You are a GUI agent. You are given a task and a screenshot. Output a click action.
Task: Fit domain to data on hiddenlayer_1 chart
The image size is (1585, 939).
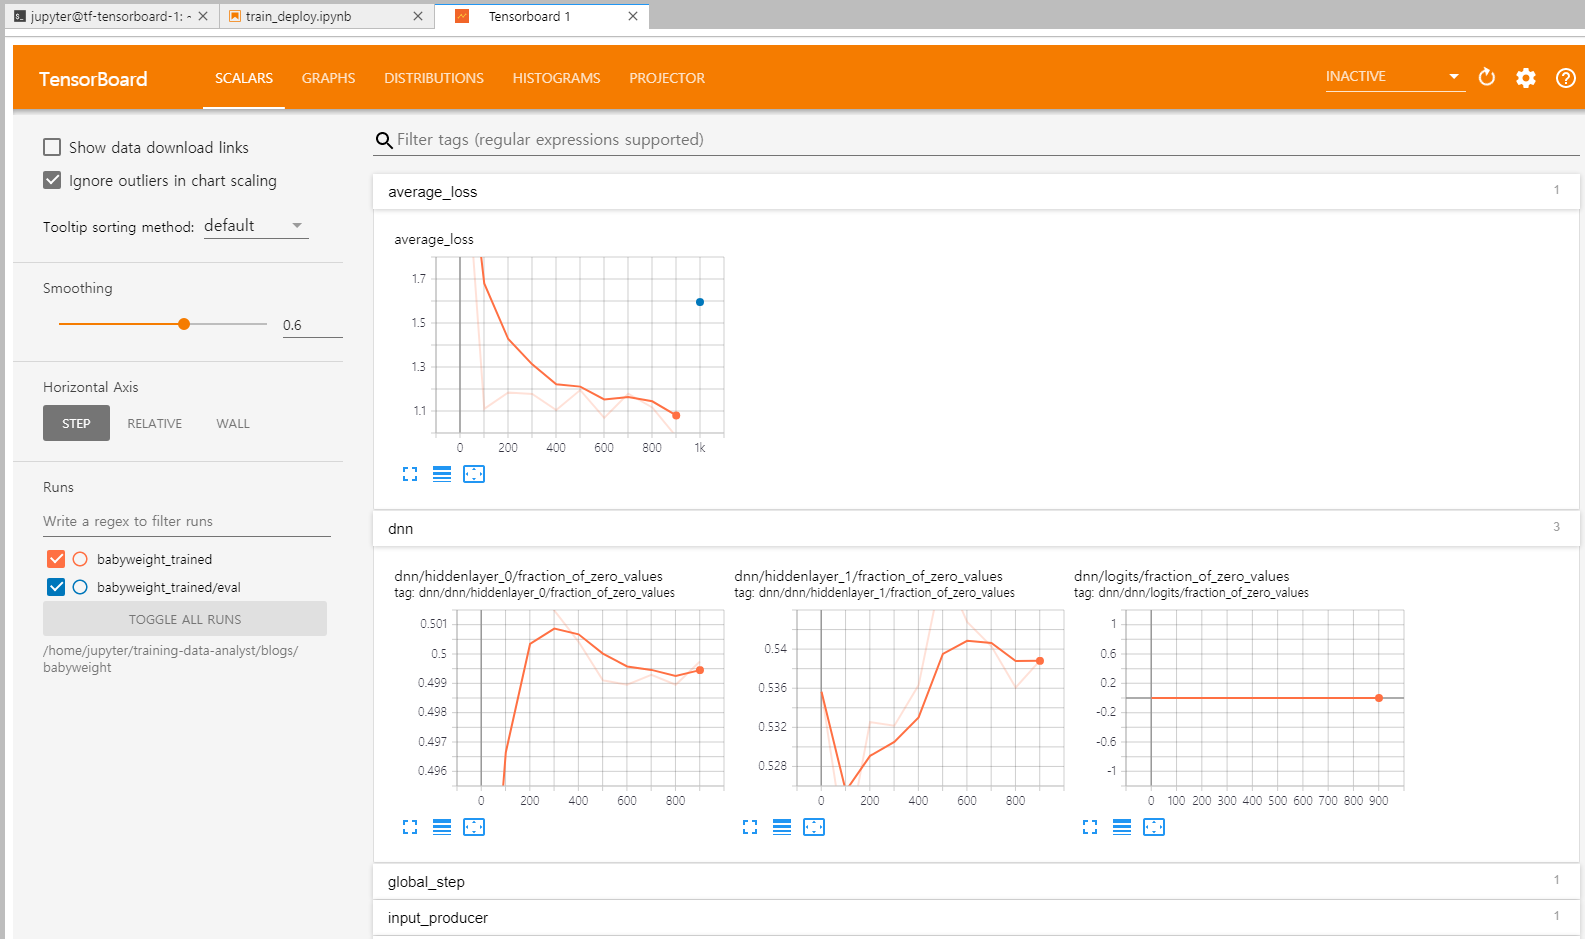pyautogui.click(x=814, y=827)
